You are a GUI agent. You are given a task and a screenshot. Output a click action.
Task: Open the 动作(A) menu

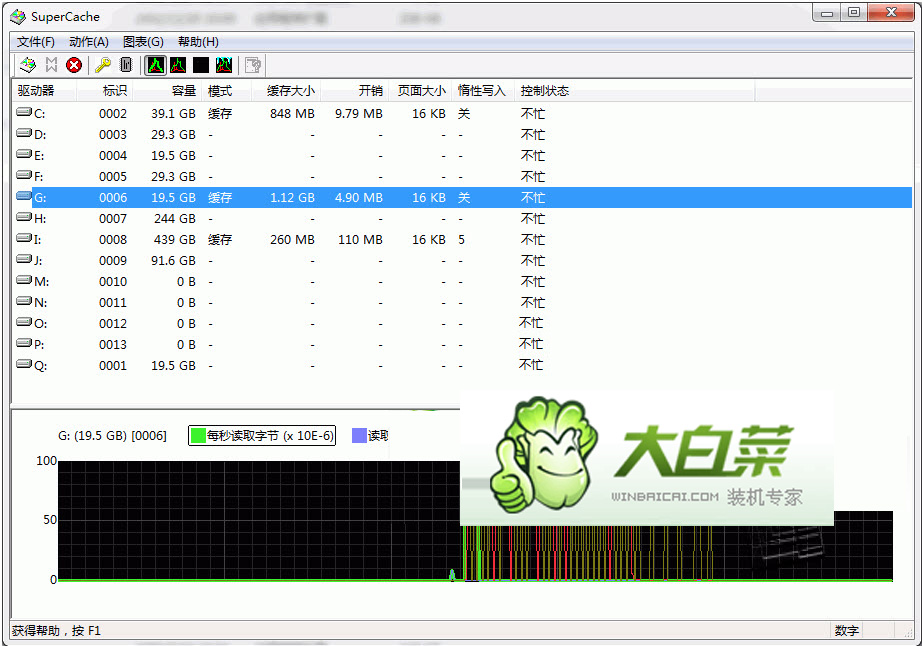point(89,42)
